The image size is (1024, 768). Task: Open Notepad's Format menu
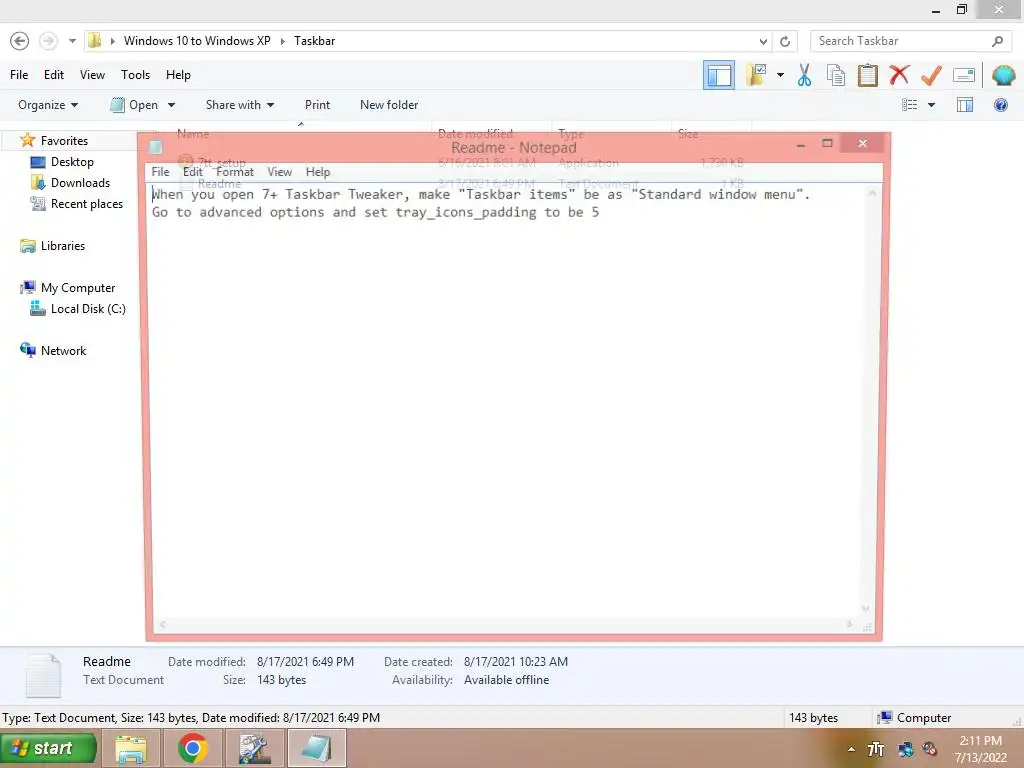click(235, 172)
